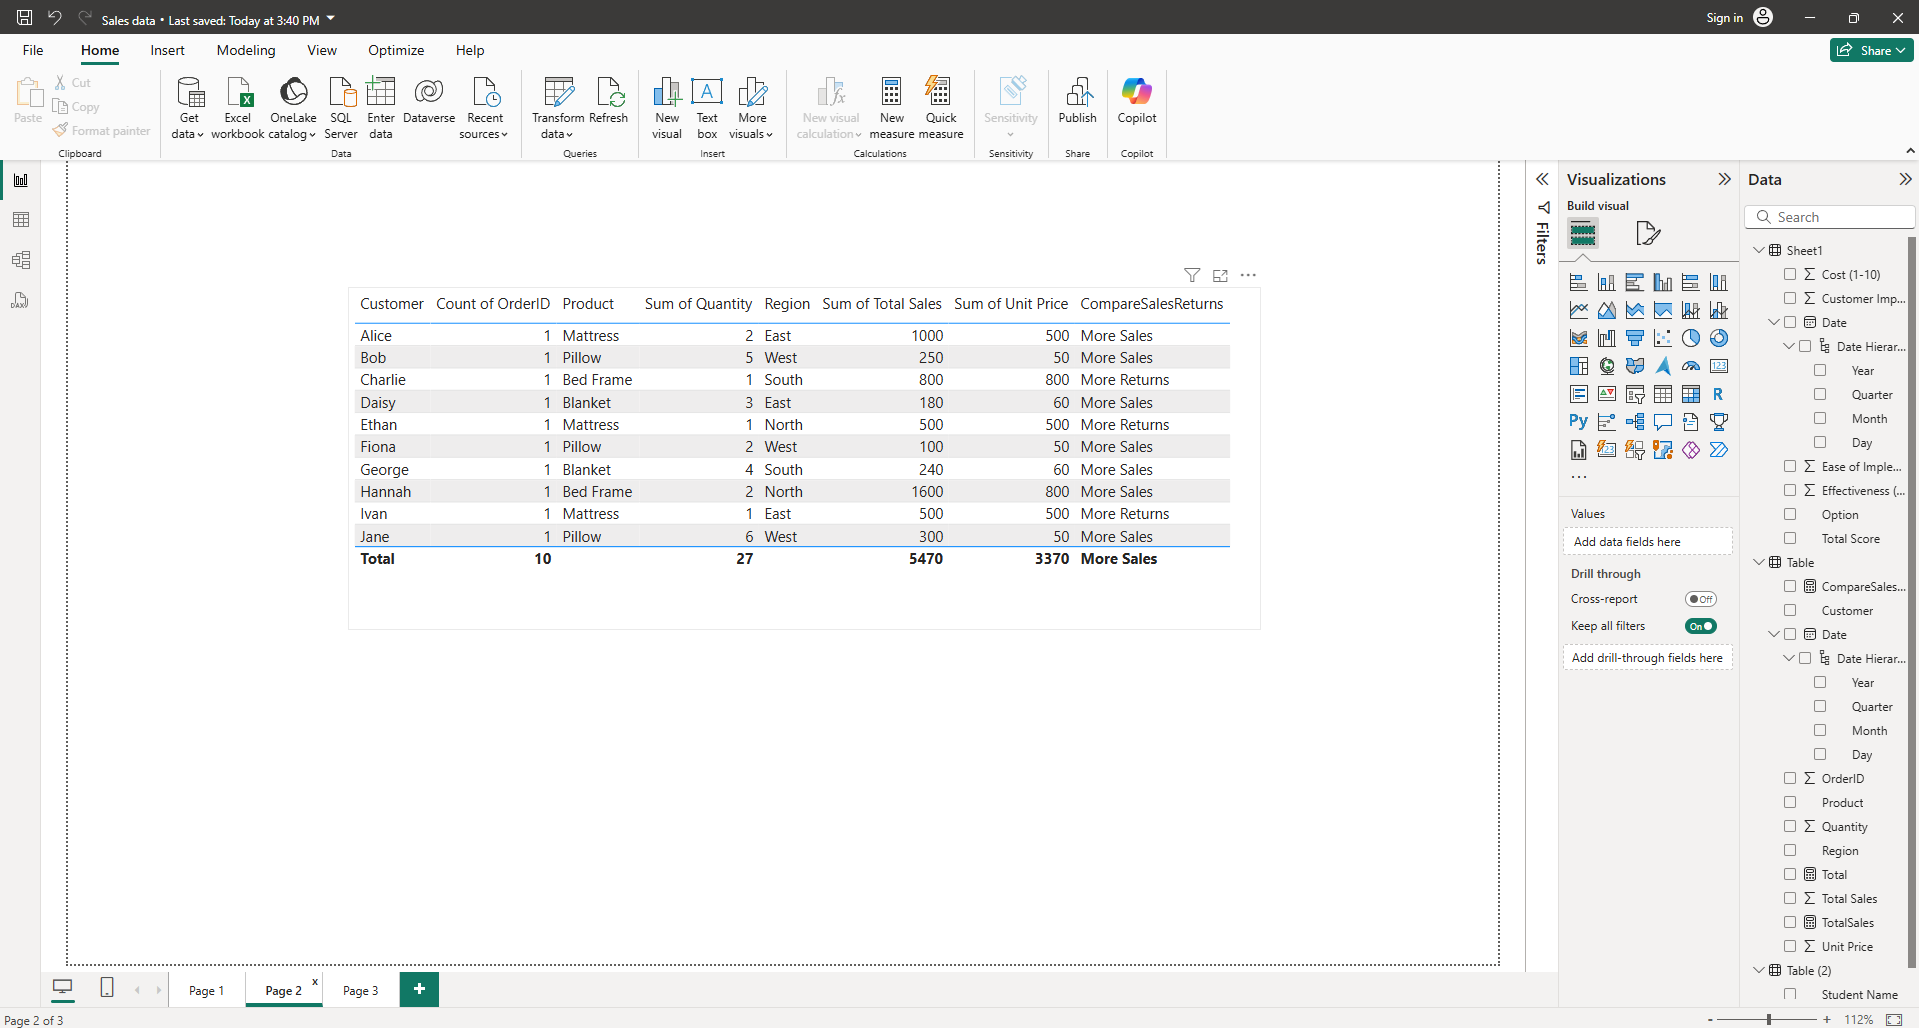Switch to Table view in left sidebar
Image resolution: width=1919 pixels, height=1028 pixels.
[21, 220]
